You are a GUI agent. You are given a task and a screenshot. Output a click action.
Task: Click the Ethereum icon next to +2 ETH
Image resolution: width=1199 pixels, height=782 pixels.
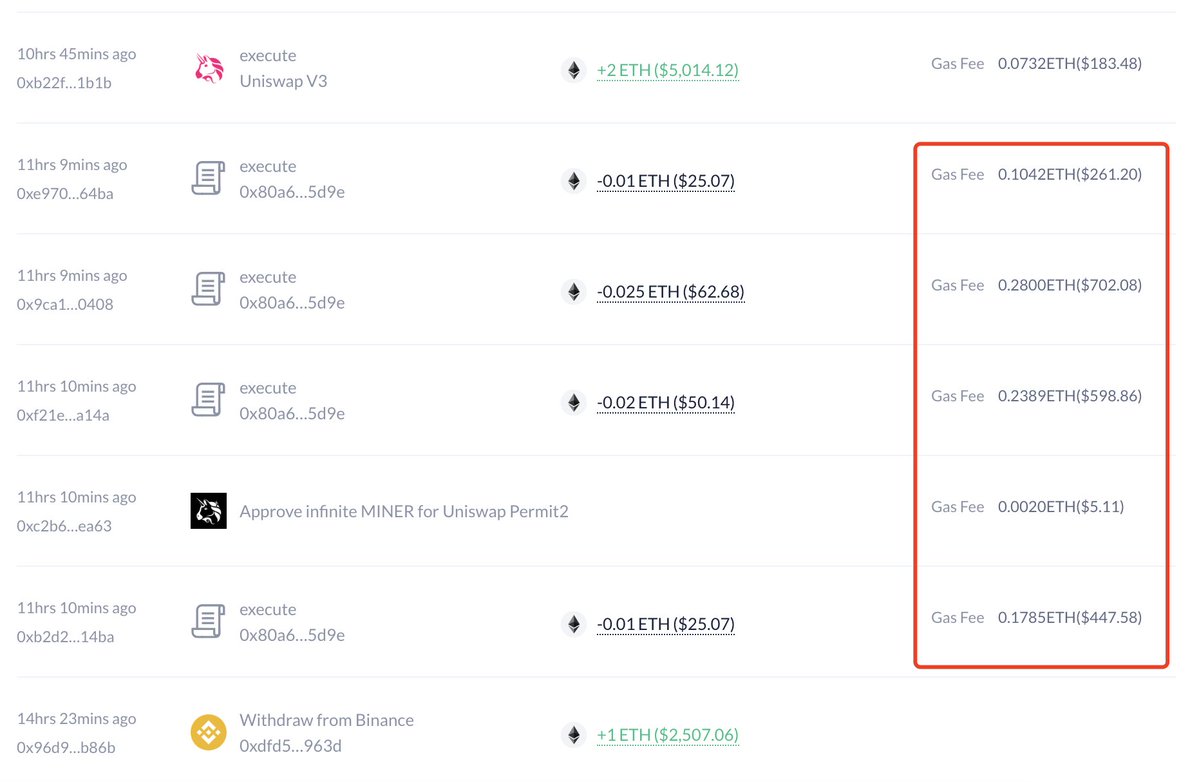click(573, 71)
